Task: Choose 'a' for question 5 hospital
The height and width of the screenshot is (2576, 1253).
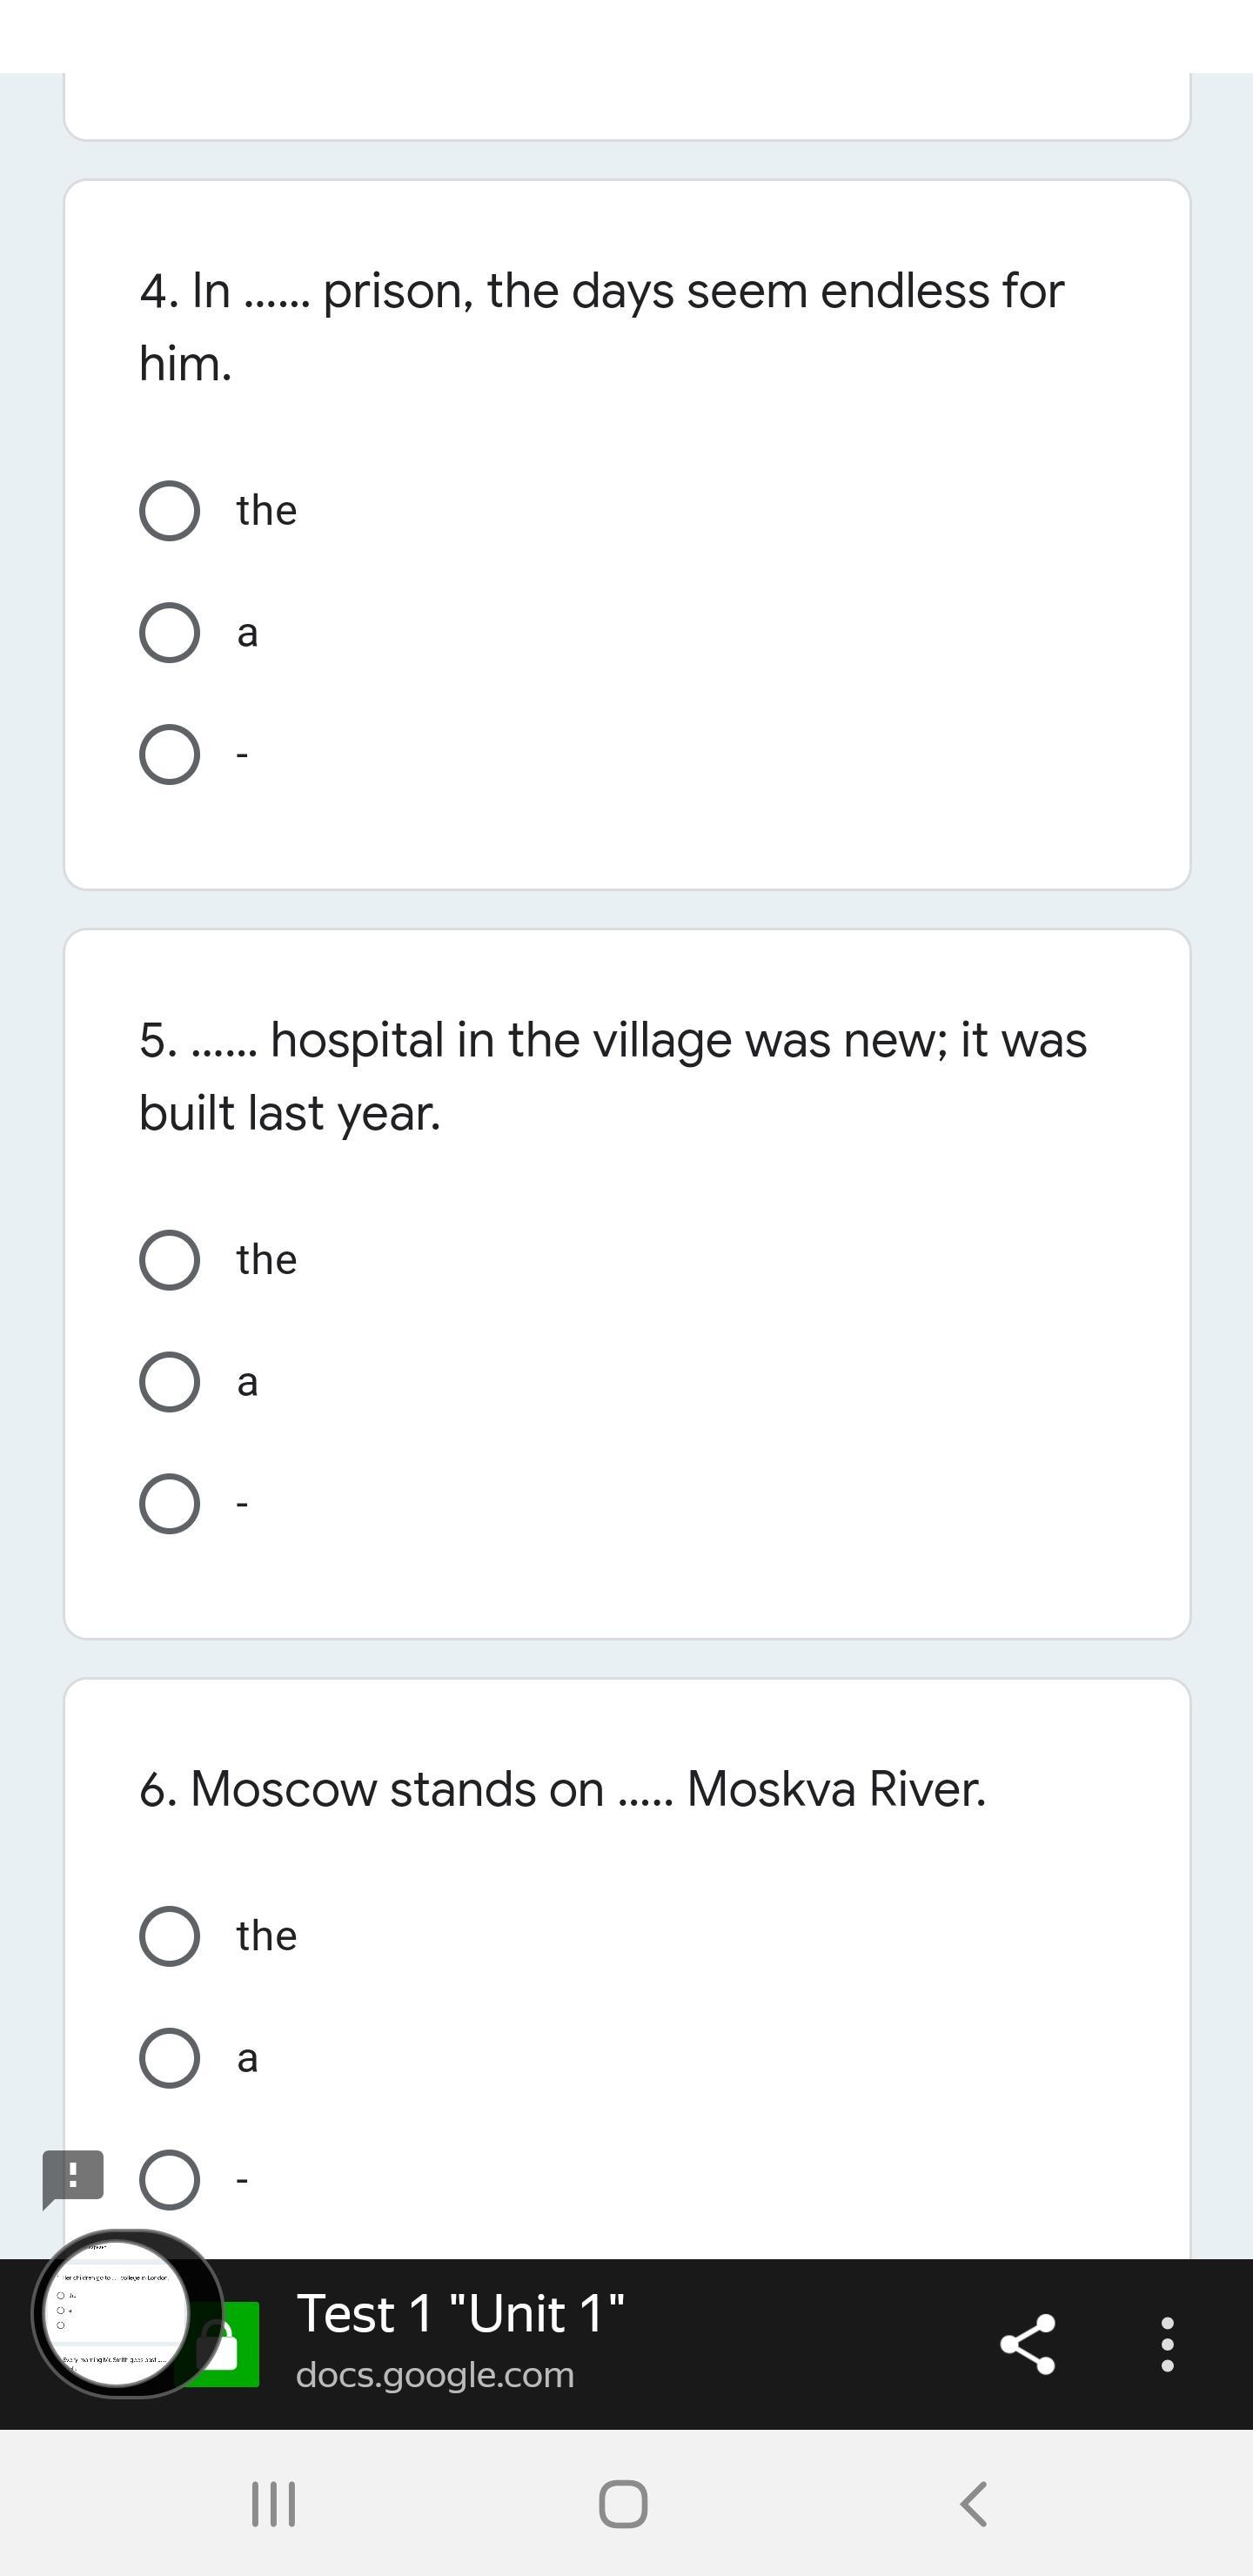Action: [169, 1382]
